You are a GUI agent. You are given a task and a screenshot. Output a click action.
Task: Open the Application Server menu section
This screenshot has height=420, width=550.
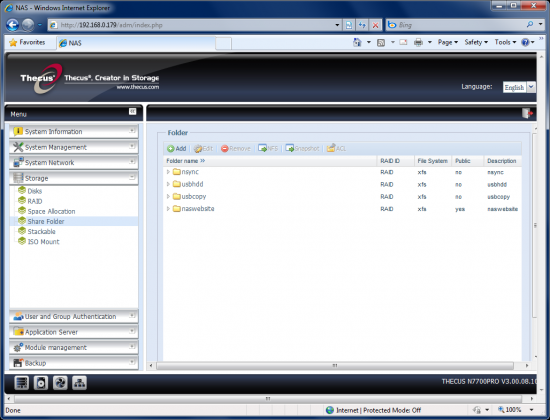pyautogui.click(x=74, y=332)
